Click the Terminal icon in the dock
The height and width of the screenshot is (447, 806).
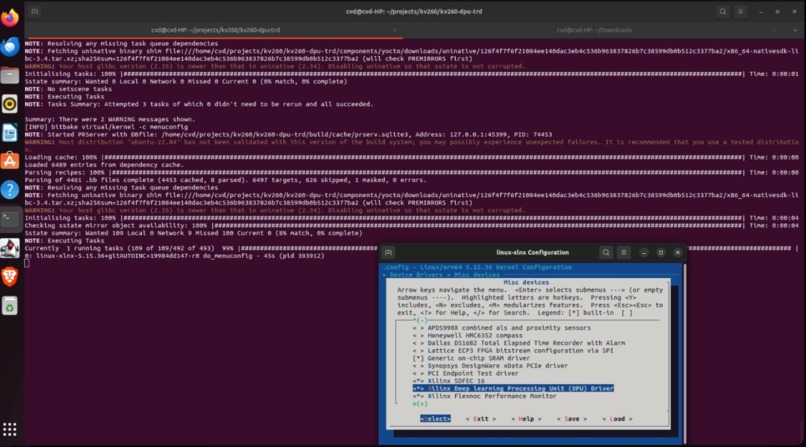[x=10, y=218]
